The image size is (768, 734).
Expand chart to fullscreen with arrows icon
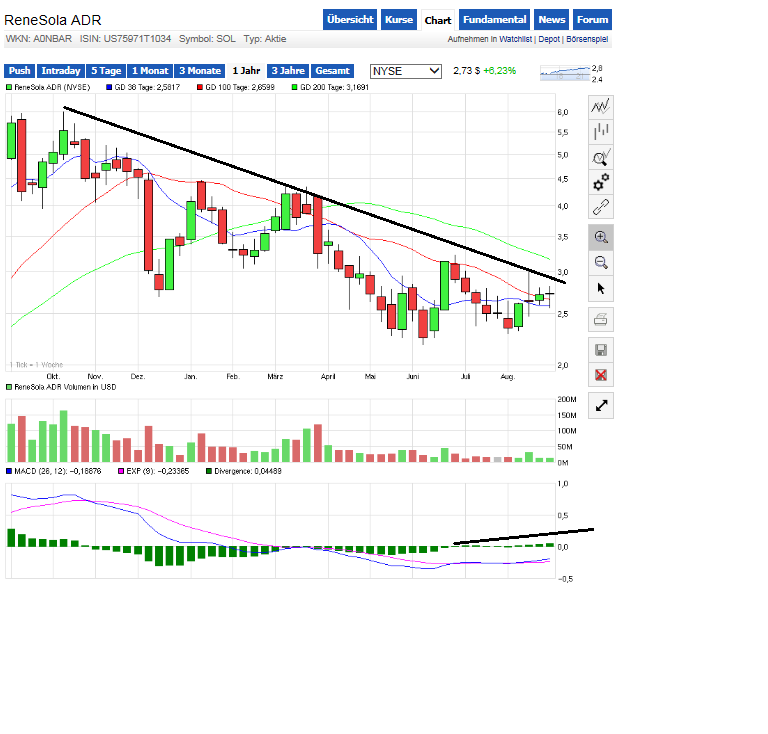pyautogui.click(x=601, y=405)
